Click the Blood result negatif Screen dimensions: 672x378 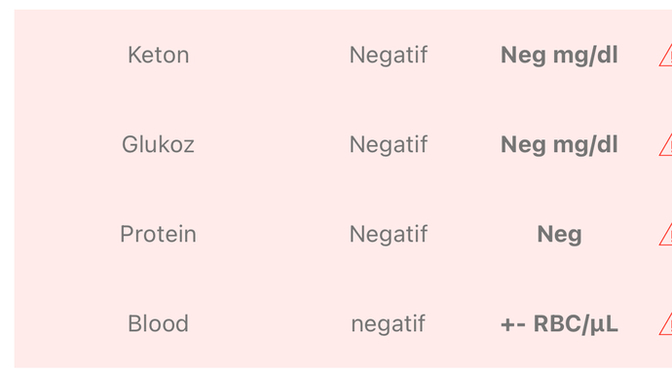pos(388,324)
